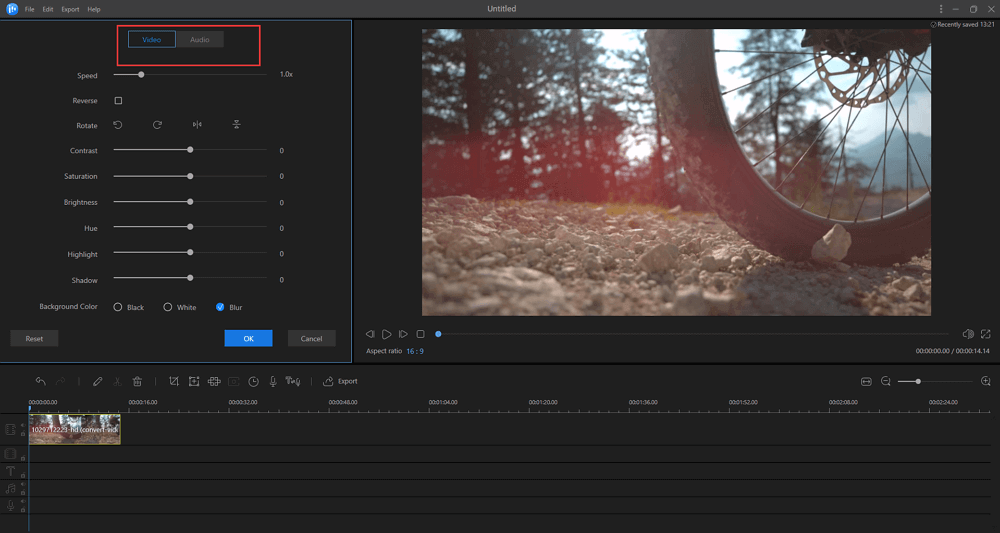Change the 16:9 aspect ratio

(x=415, y=351)
